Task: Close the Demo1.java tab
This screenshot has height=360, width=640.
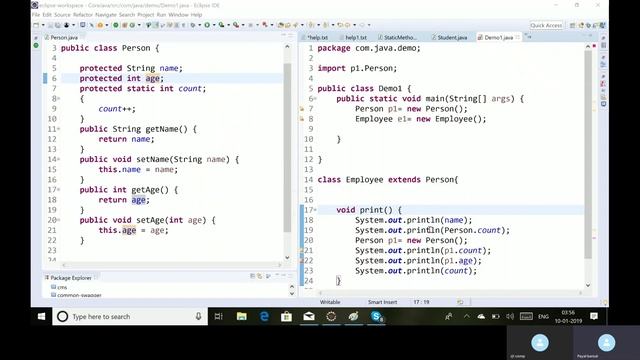Action: (x=518, y=37)
